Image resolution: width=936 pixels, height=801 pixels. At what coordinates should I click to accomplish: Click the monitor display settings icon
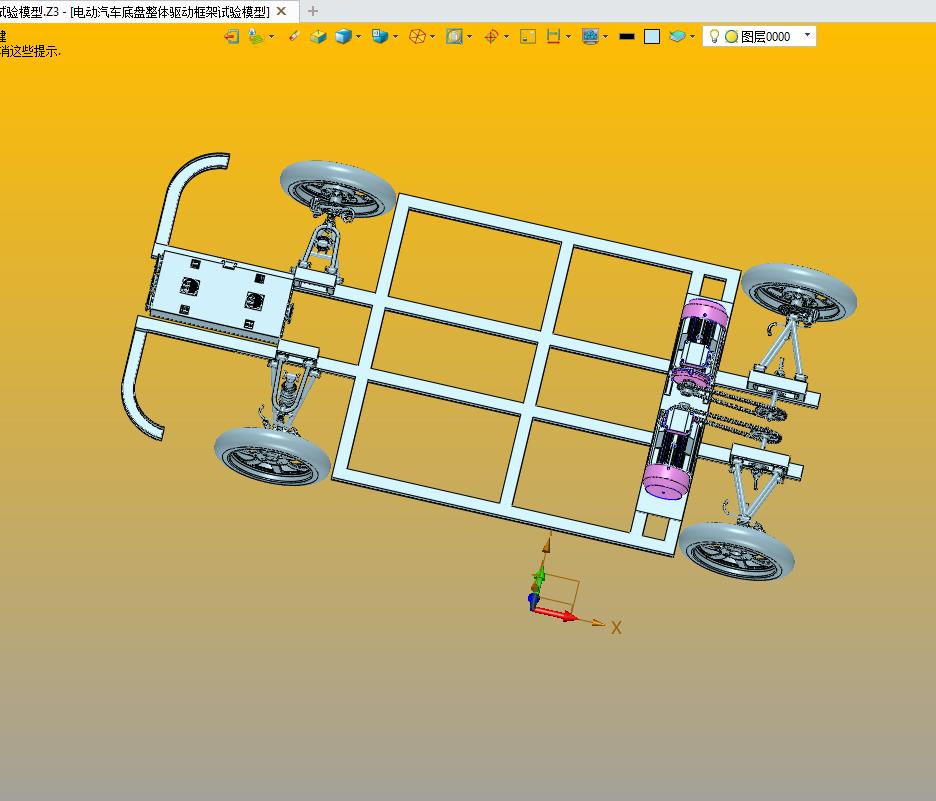point(590,36)
